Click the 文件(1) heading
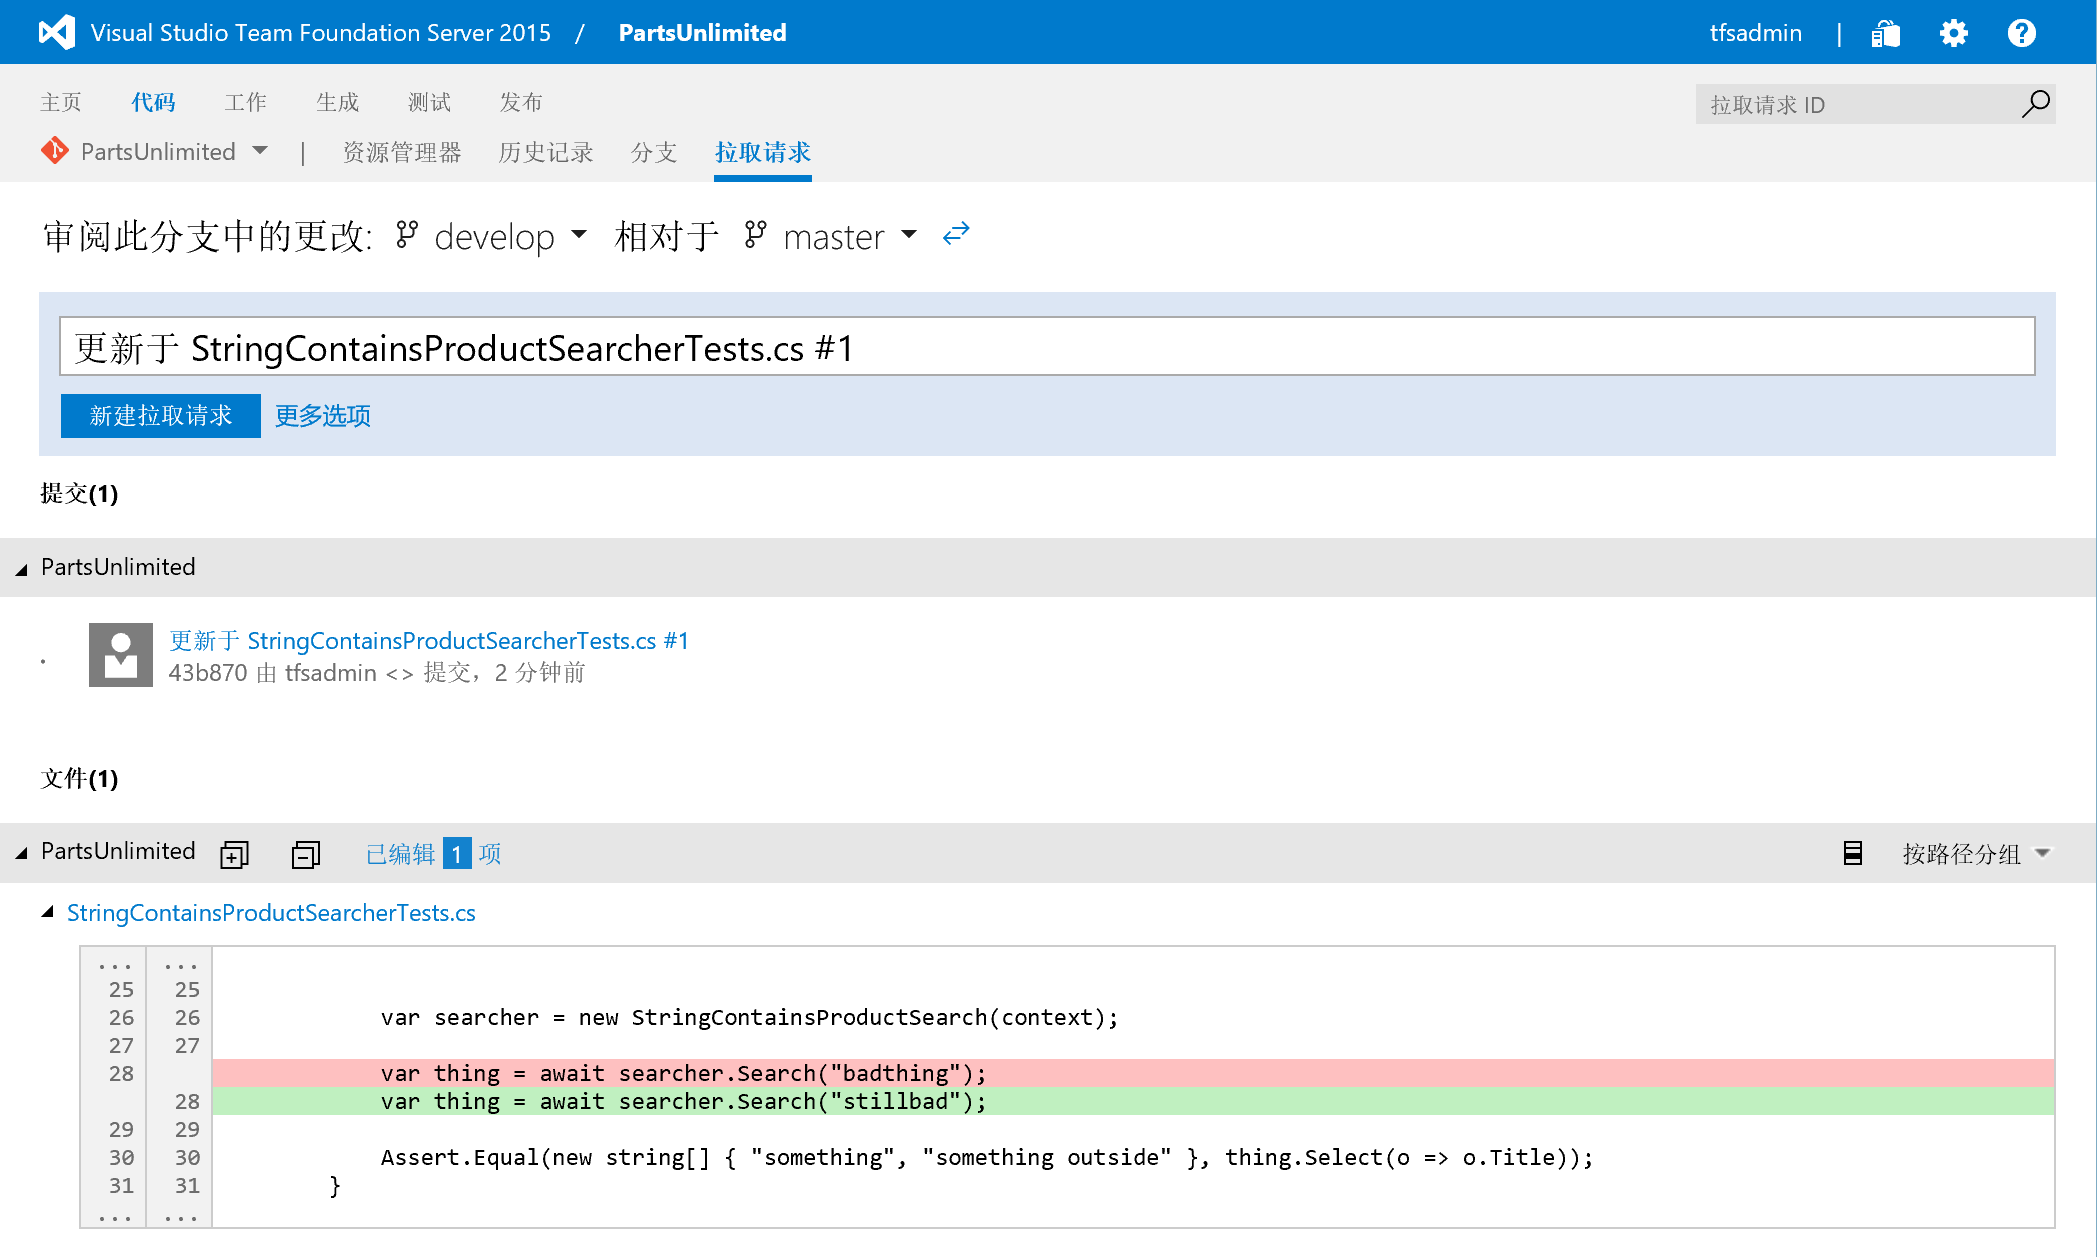 coord(79,778)
